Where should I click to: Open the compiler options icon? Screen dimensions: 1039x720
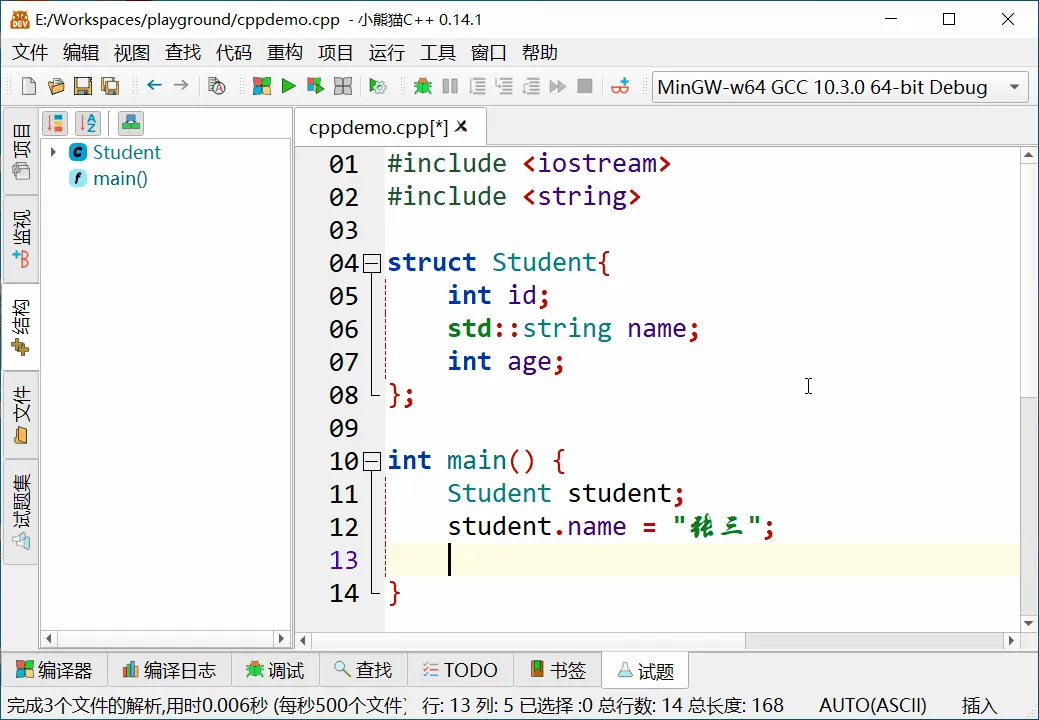point(376,87)
